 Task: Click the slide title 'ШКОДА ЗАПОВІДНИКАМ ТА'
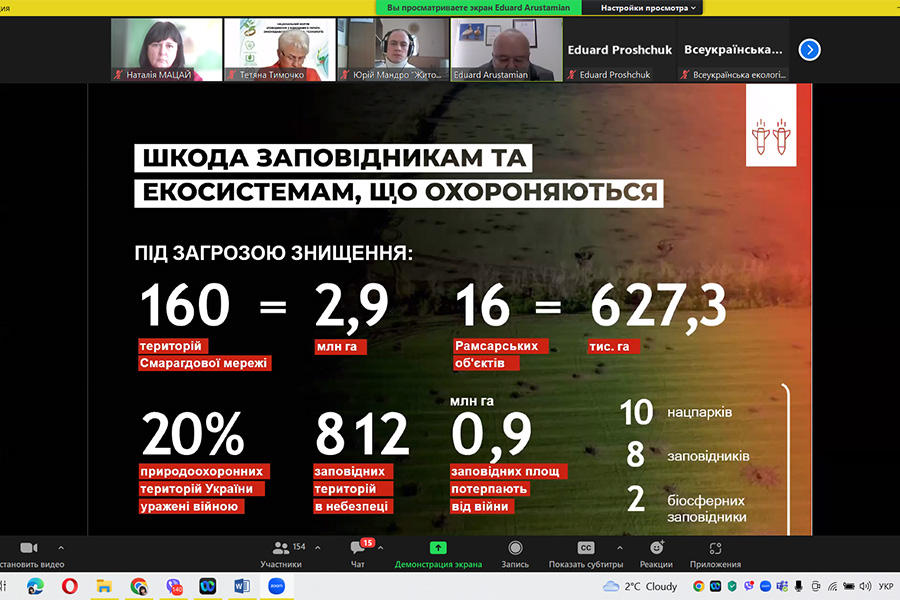tap(333, 158)
